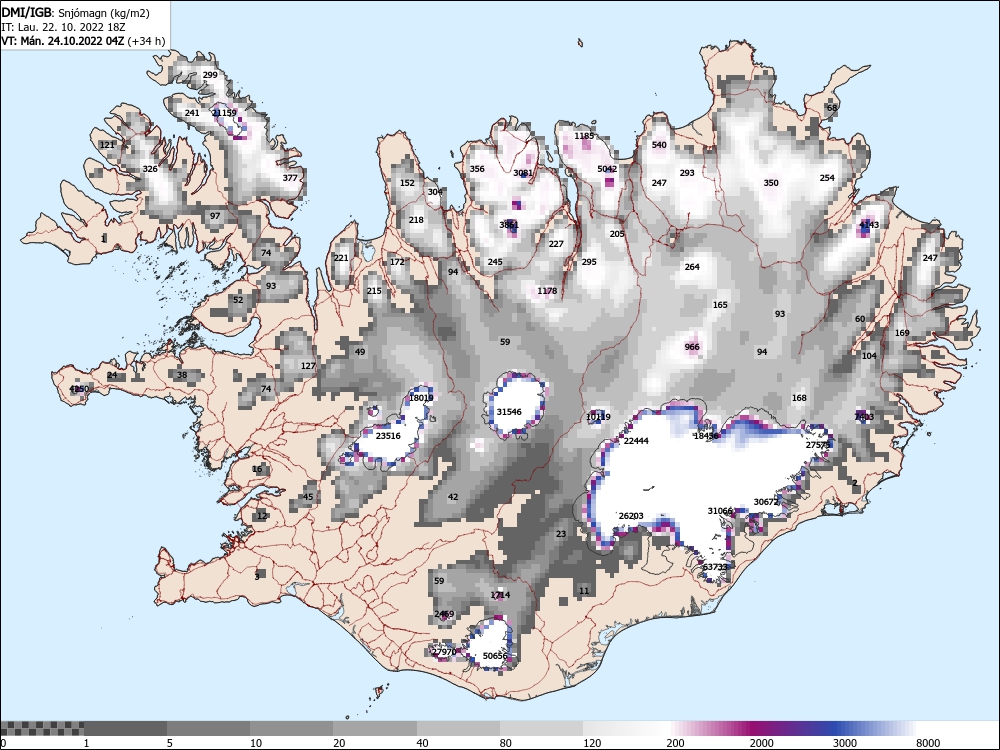The height and width of the screenshot is (750, 1000).
Task: Click snow value '27970' on Eyjafjallajökull
Action: pos(445,652)
